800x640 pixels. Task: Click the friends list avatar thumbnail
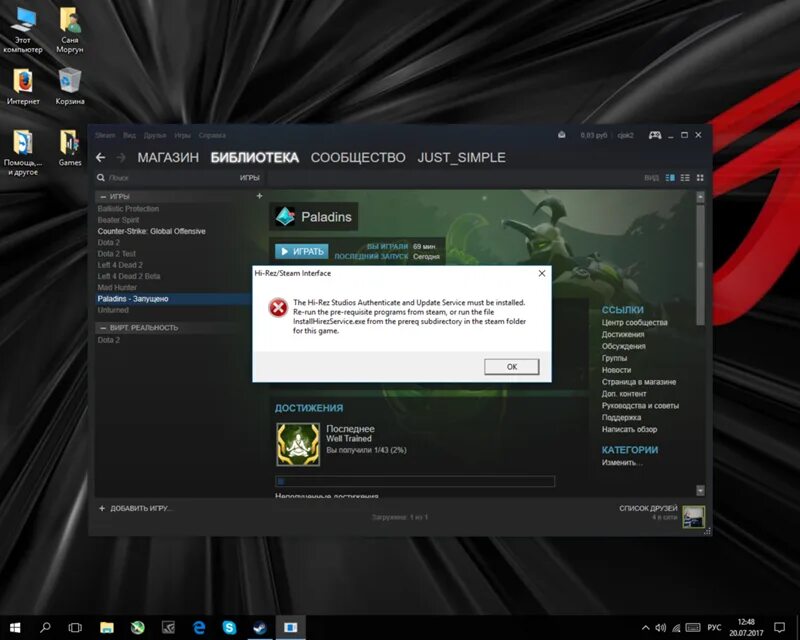coord(693,516)
